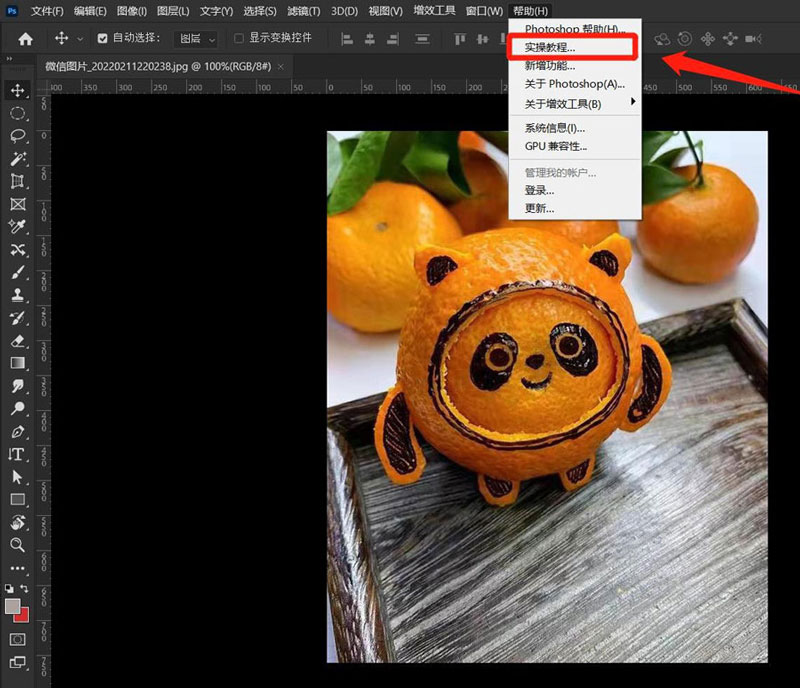
Task: Click the Distribute vertically icon
Action: pyautogui.click(x=422, y=39)
